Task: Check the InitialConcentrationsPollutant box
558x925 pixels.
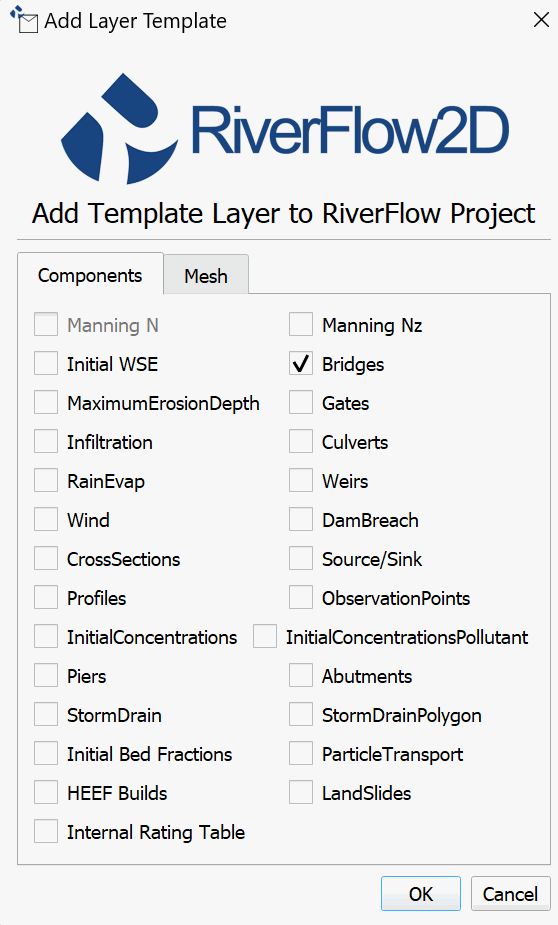Action: pos(265,637)
